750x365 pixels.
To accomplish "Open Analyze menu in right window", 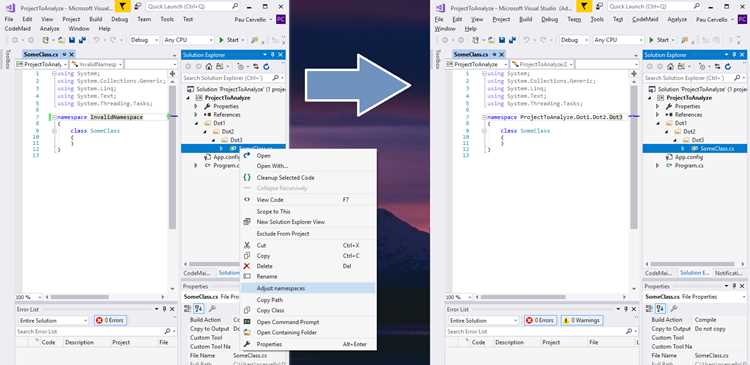I will [x=677, y=20].
